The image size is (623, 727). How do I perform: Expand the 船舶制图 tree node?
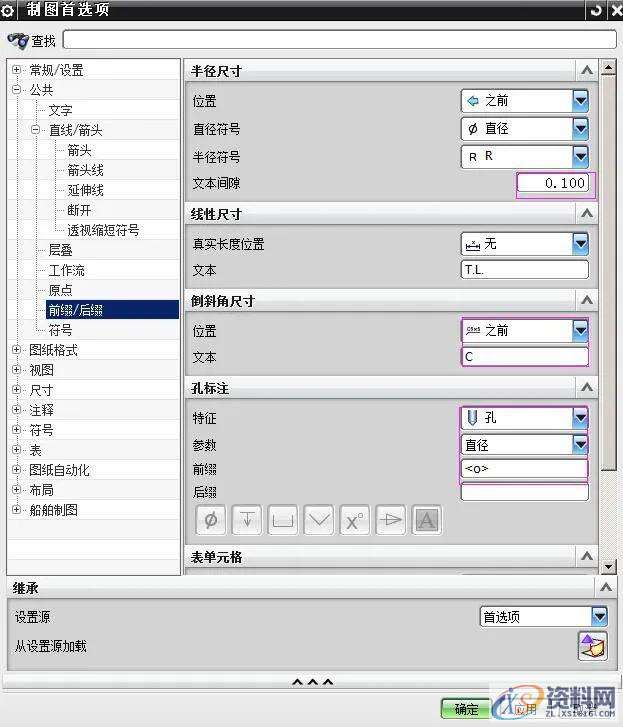[x=16, y=510]
